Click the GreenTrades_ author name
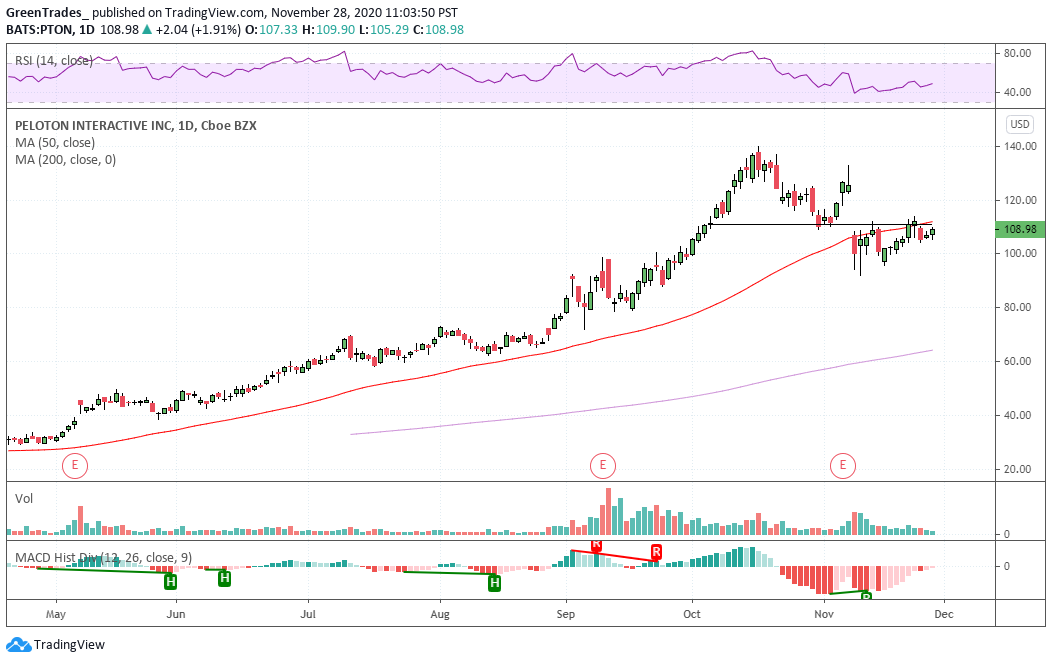1052x663 pixels. (47, 13)
